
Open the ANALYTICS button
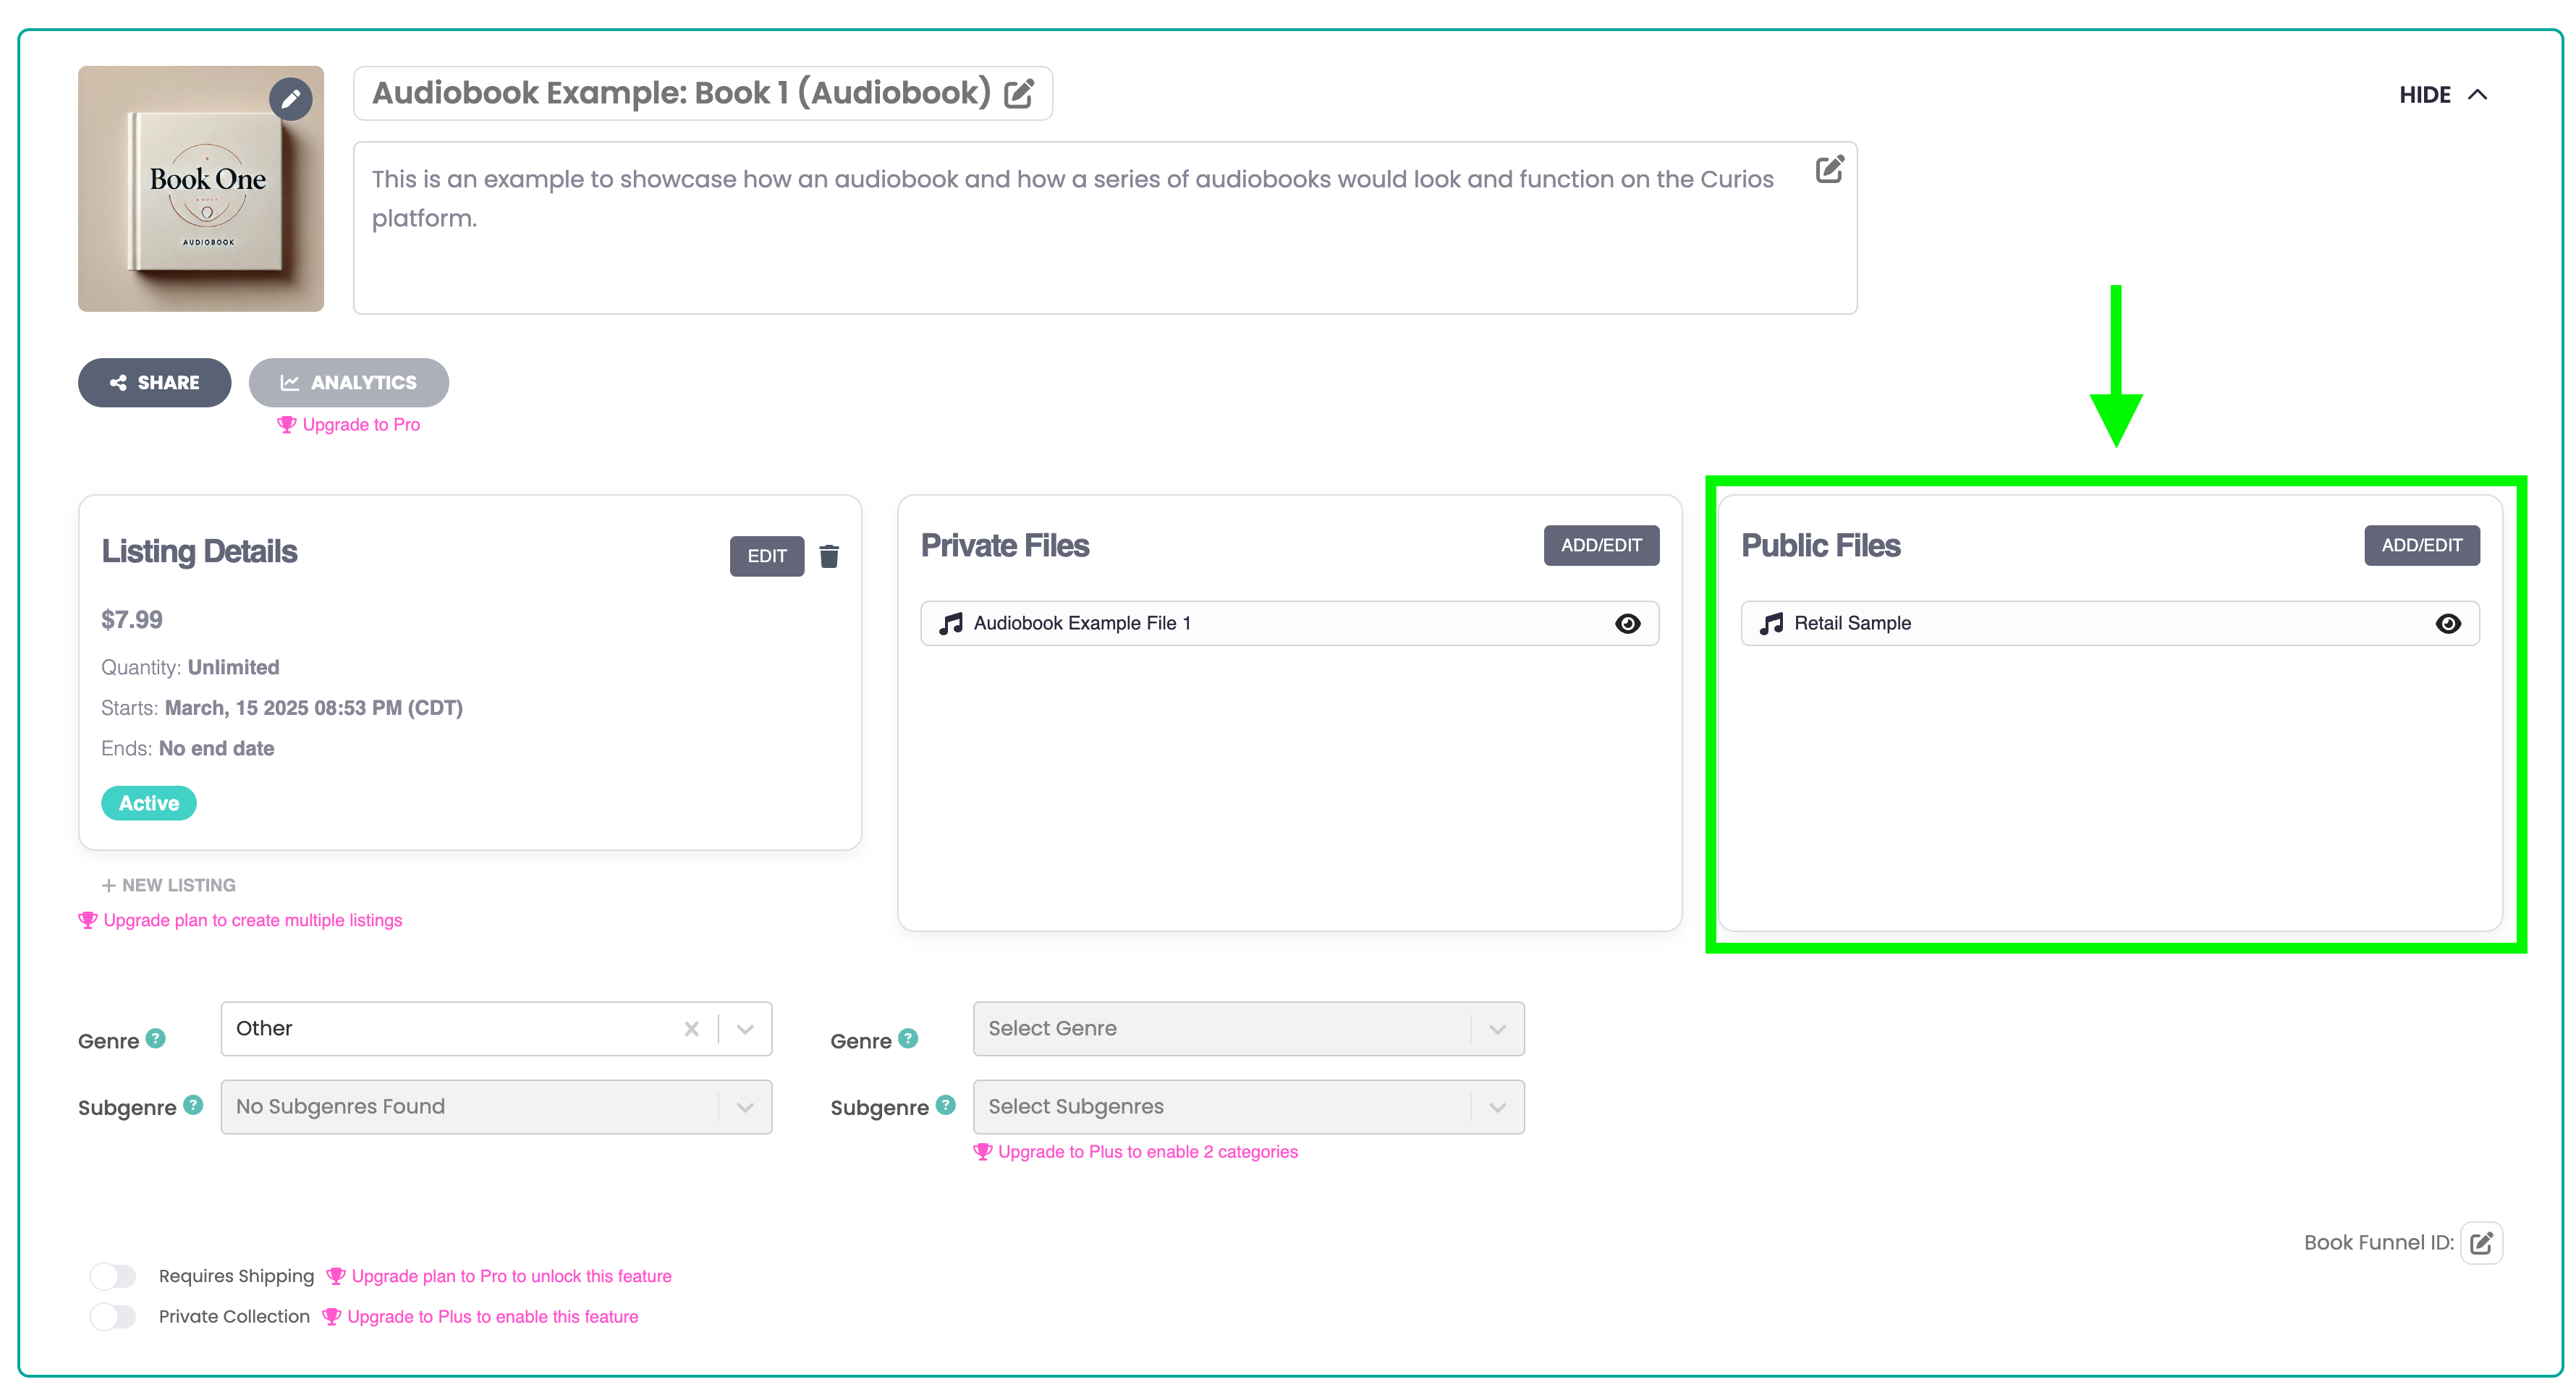point(349,383)
